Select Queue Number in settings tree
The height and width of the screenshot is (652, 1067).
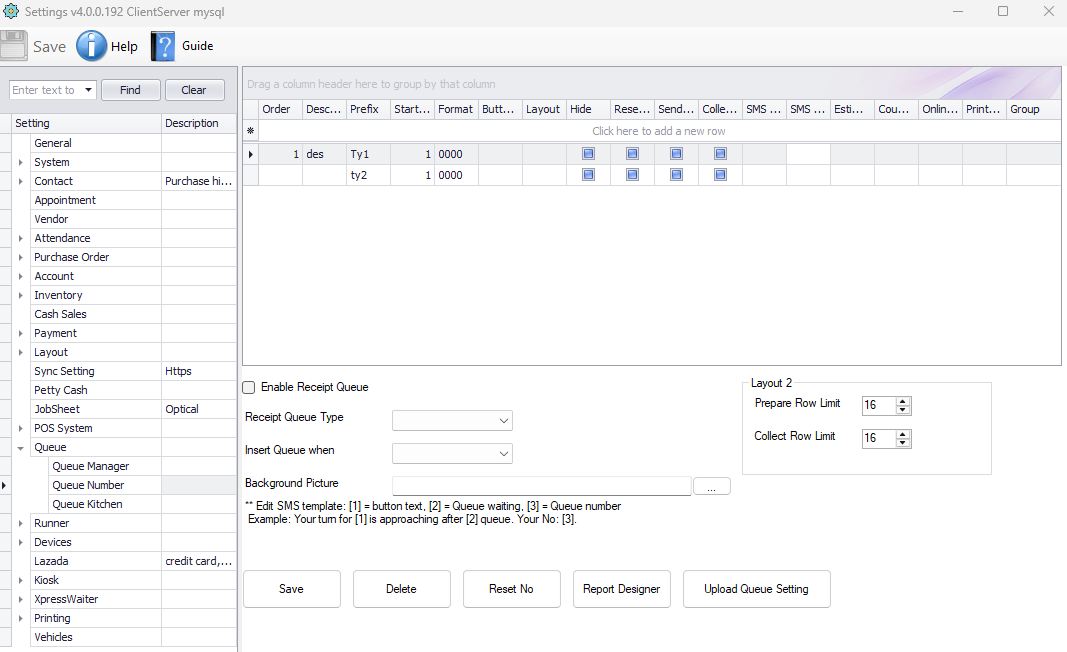tap(88, 485)
